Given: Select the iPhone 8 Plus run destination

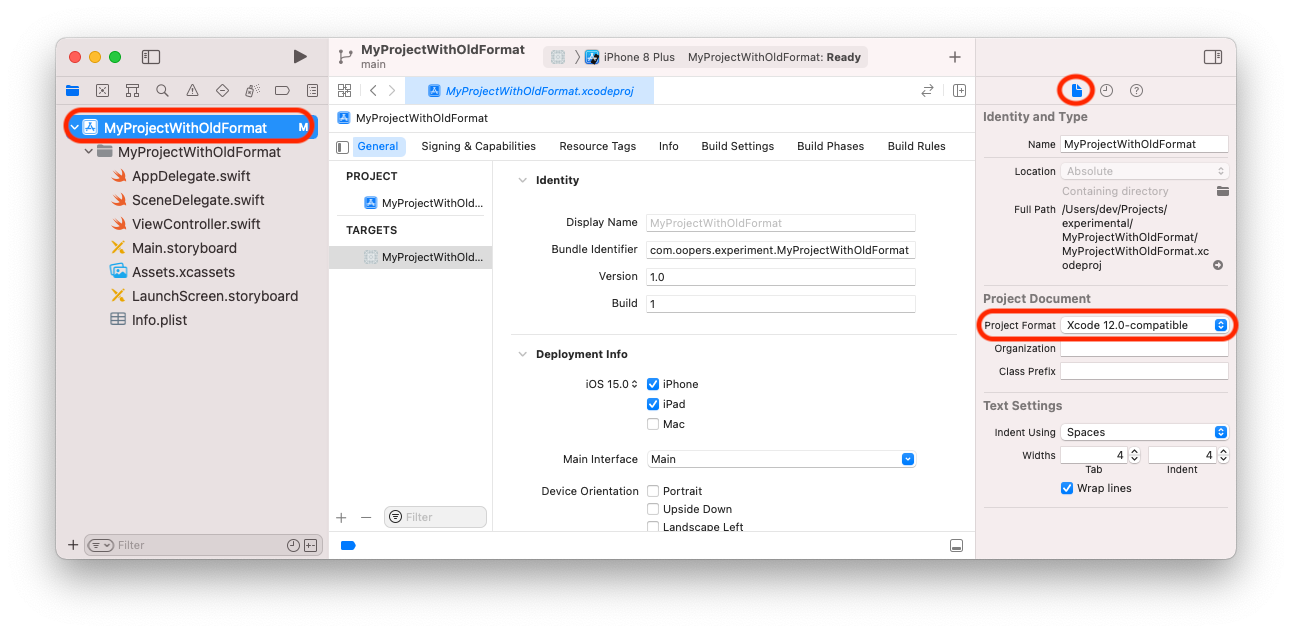Looking at the screenshot, I should coord(630,57).
